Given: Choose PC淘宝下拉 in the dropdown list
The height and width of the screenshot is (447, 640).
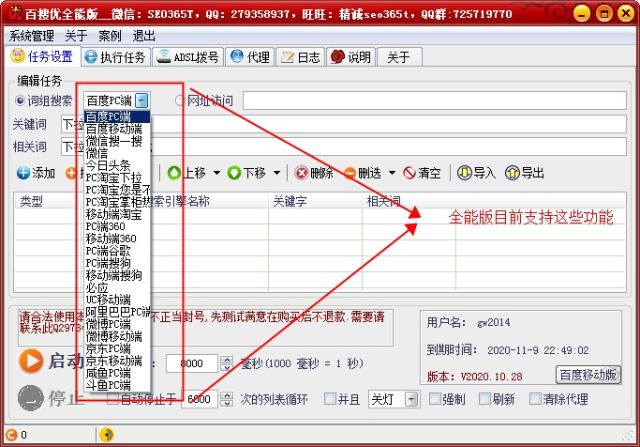Looking at the screenshot, I should click(x=117, y=178).
